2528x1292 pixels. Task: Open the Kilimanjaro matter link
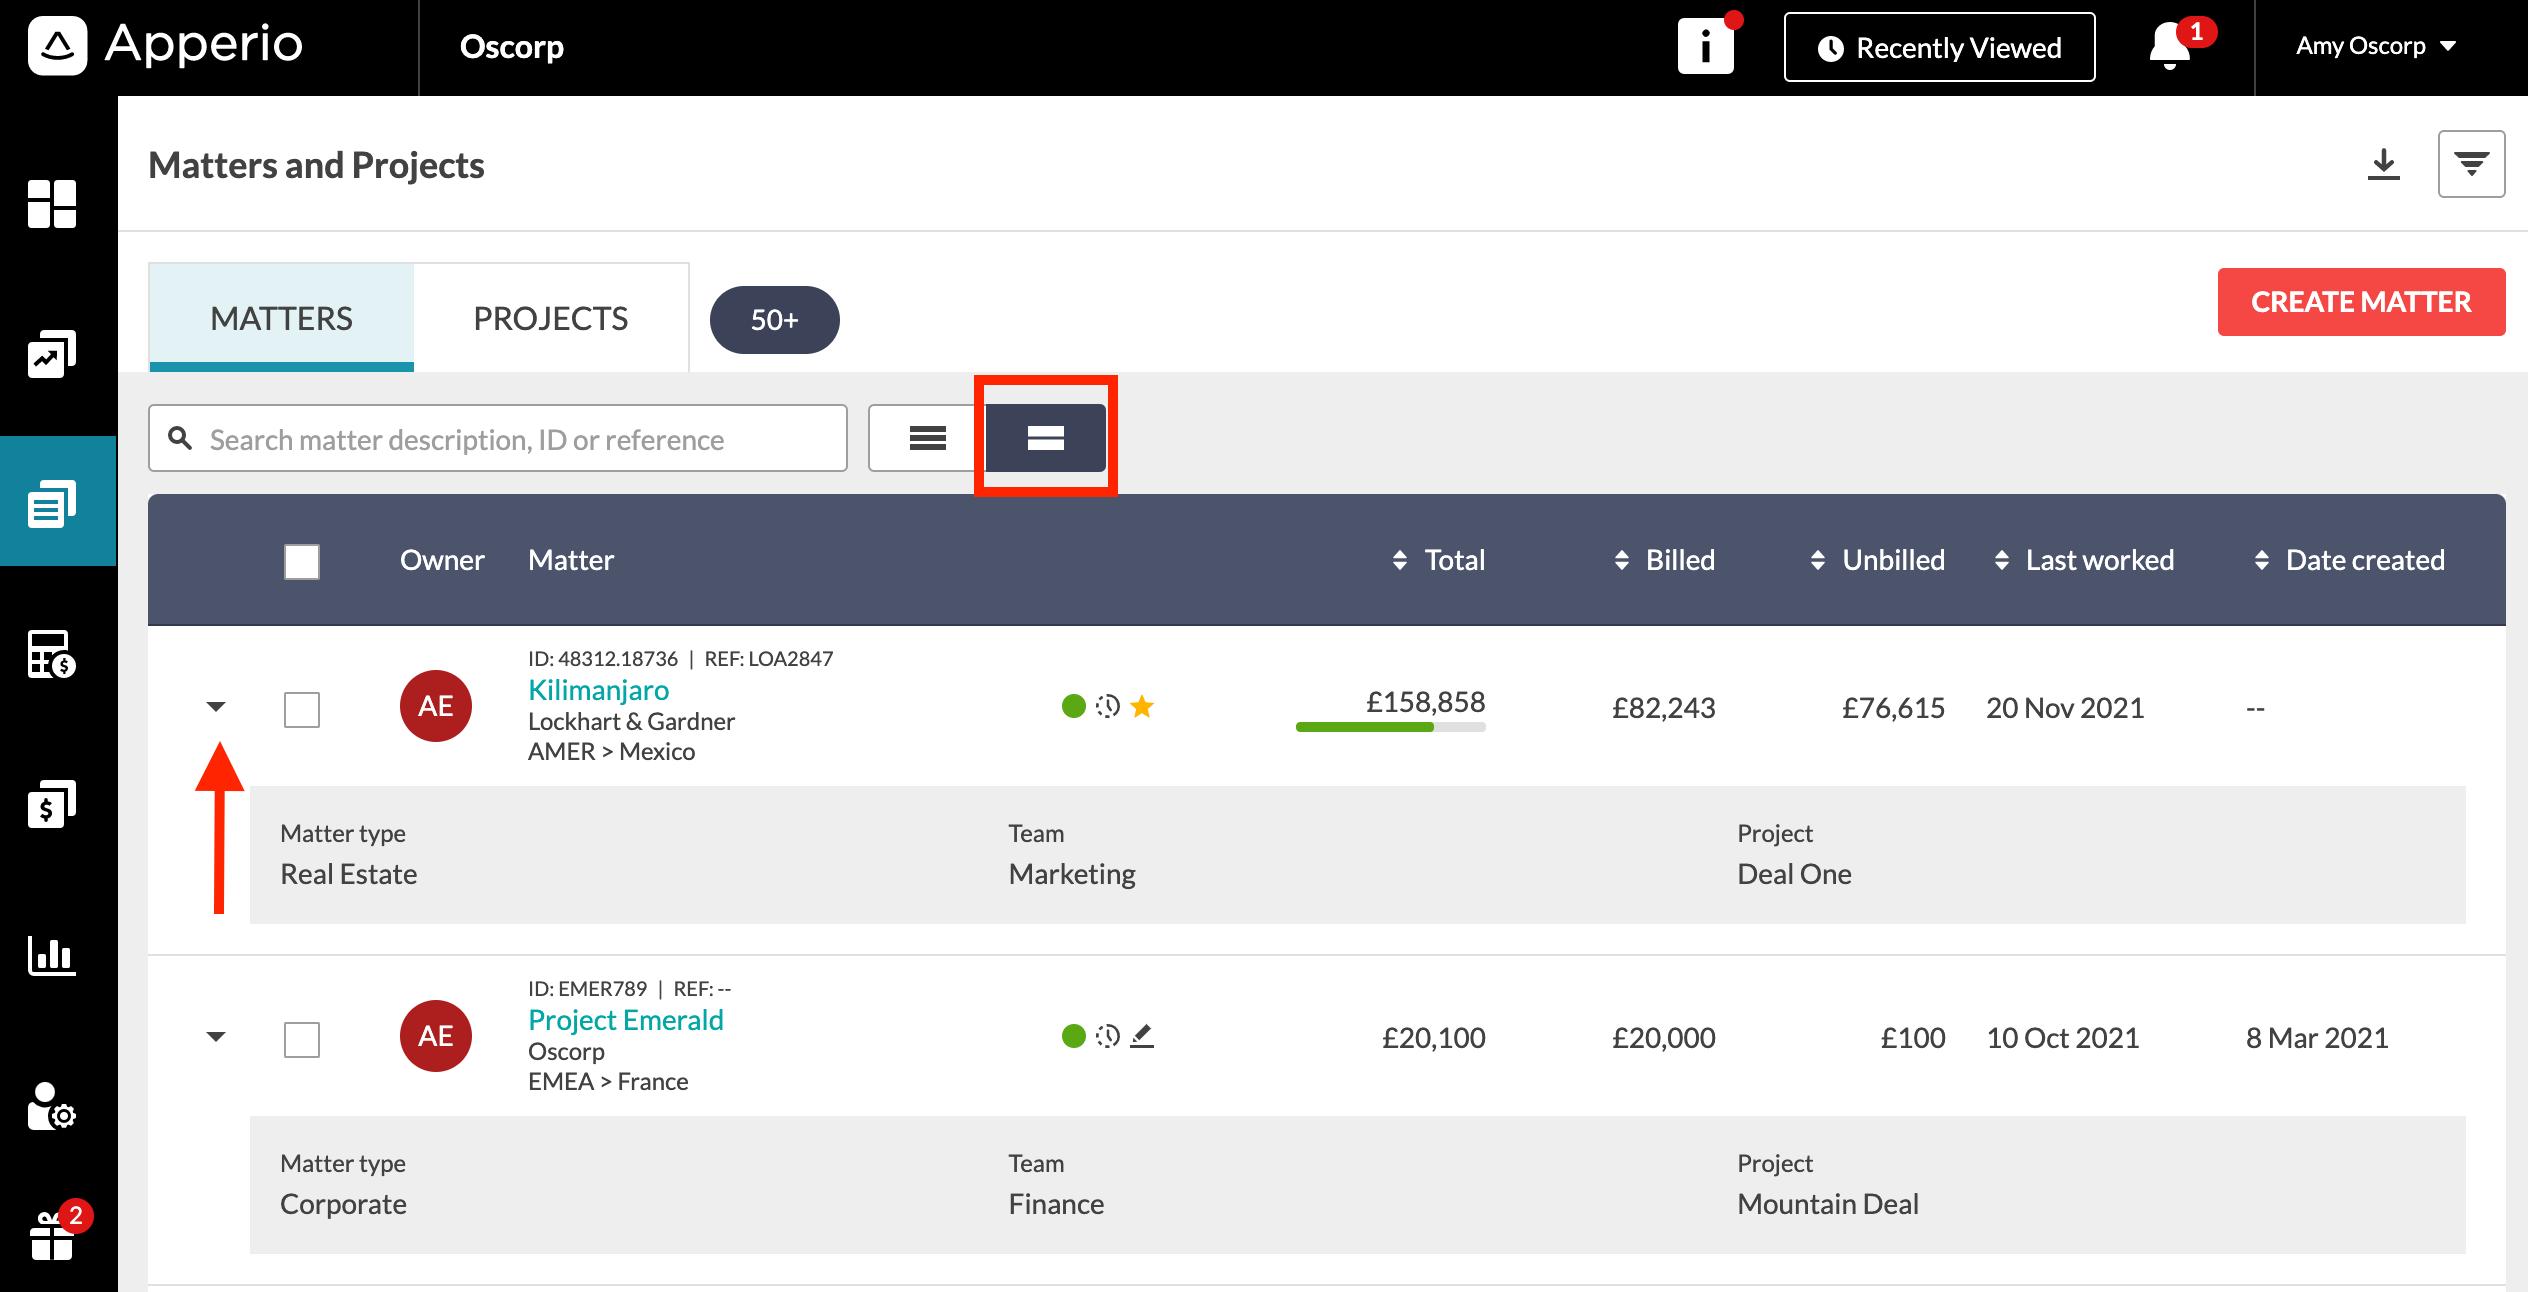coord(599,690)
